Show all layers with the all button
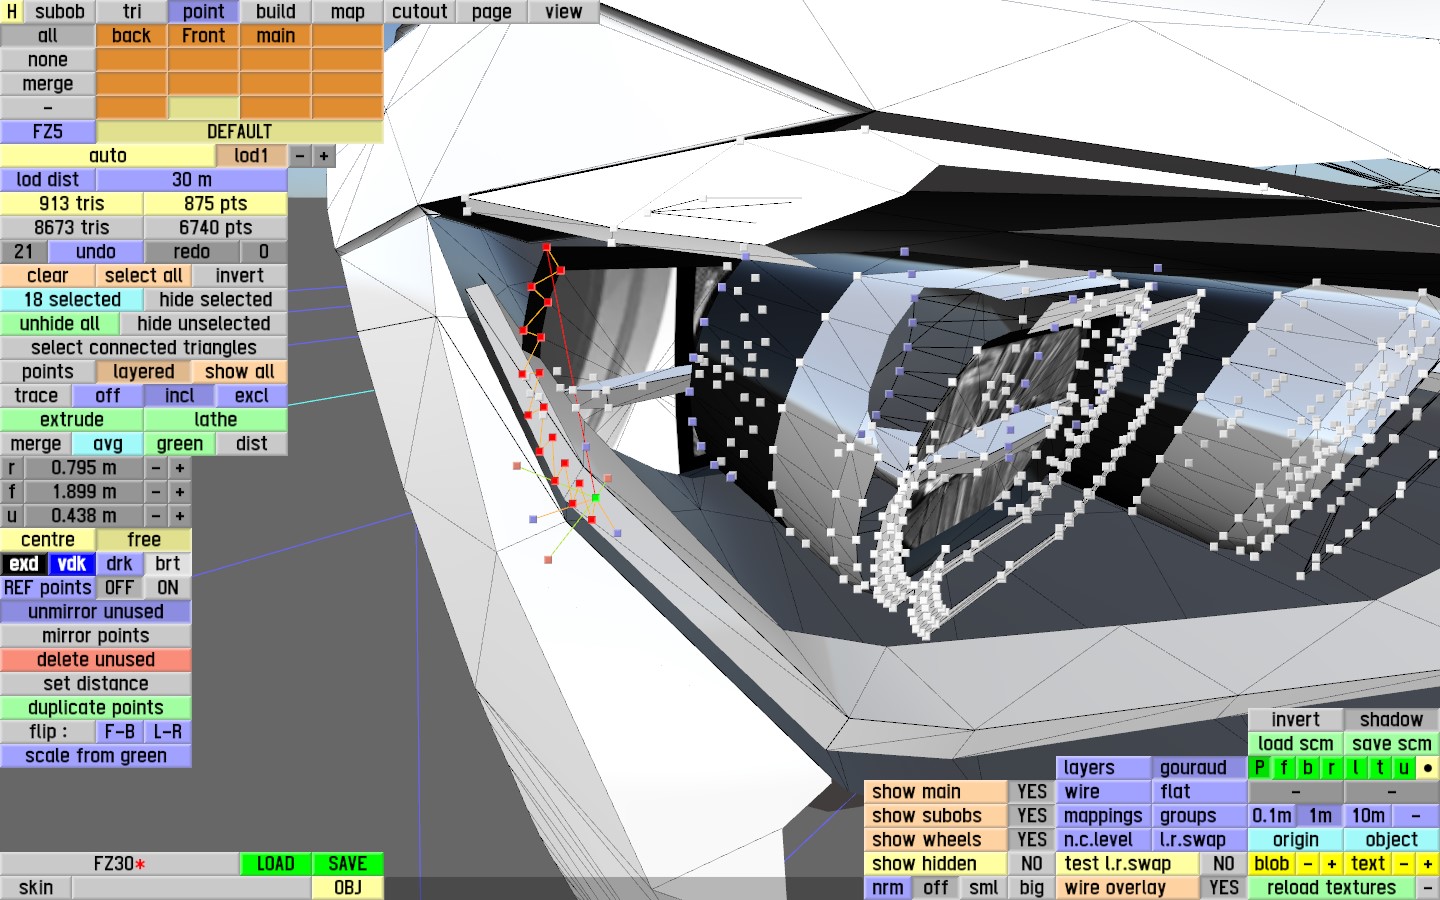1440x900 pixels. coord(48,36)
